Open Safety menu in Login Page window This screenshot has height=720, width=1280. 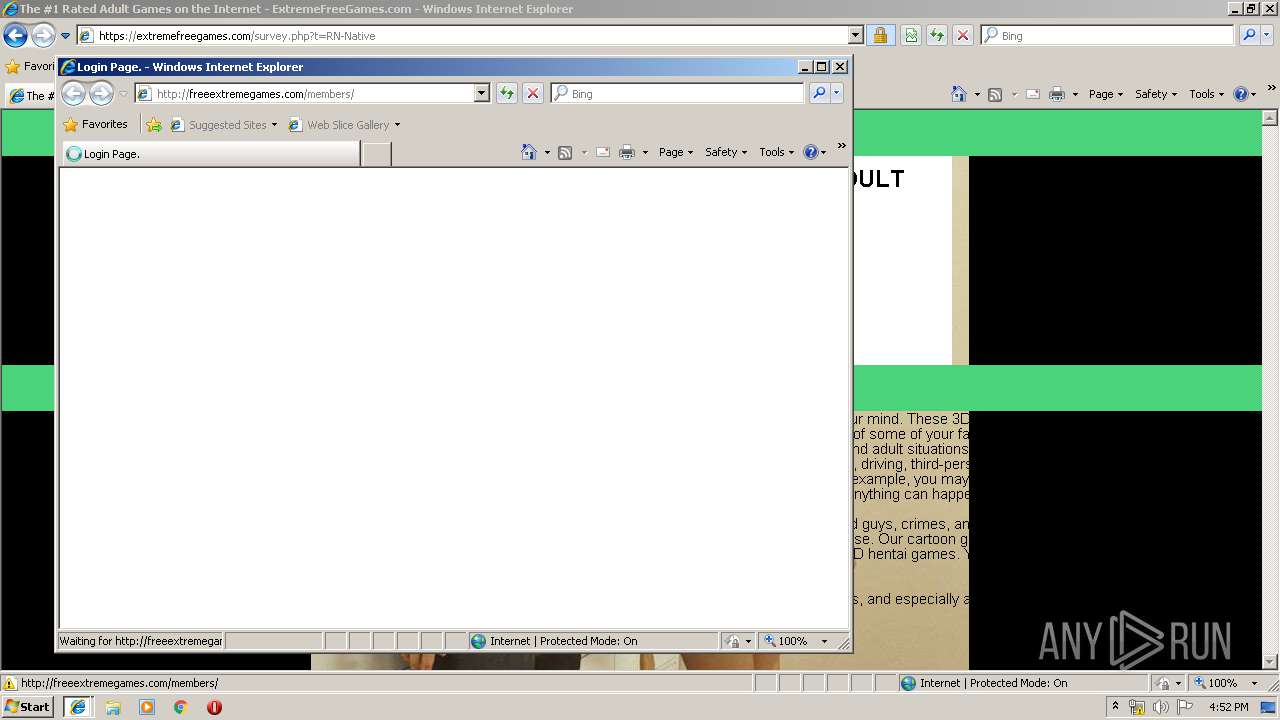(x=726, y=152)
